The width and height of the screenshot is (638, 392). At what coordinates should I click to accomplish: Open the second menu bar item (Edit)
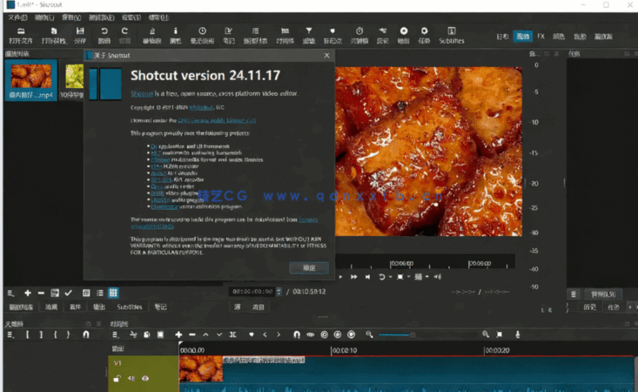(x=44, y=18)
